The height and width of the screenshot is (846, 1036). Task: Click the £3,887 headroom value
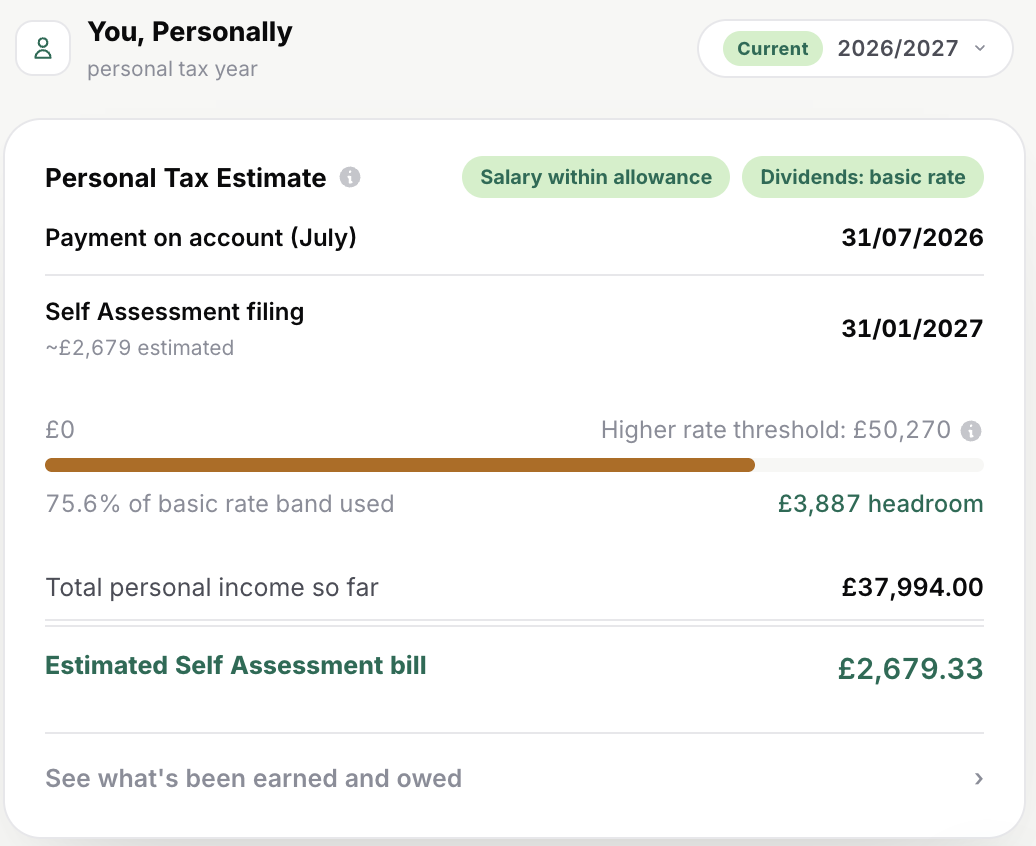880,504
